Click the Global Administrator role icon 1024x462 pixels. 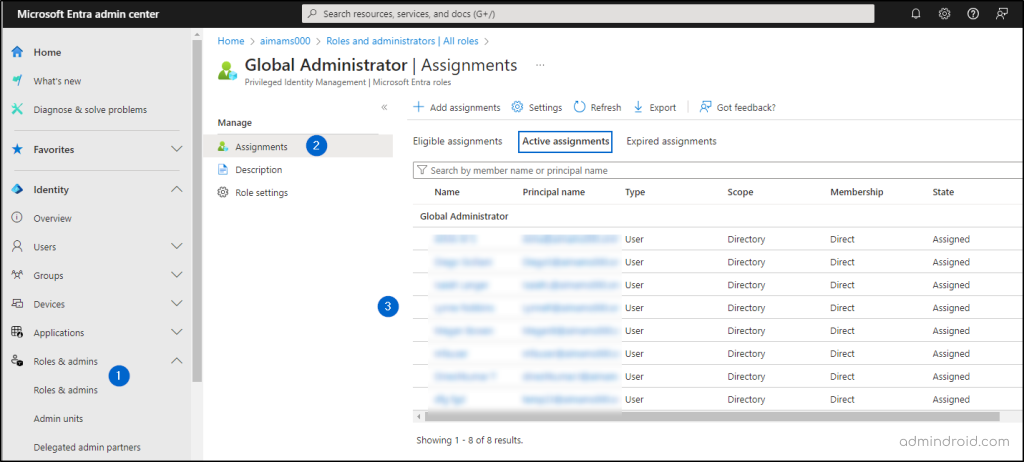pos(228,71)
